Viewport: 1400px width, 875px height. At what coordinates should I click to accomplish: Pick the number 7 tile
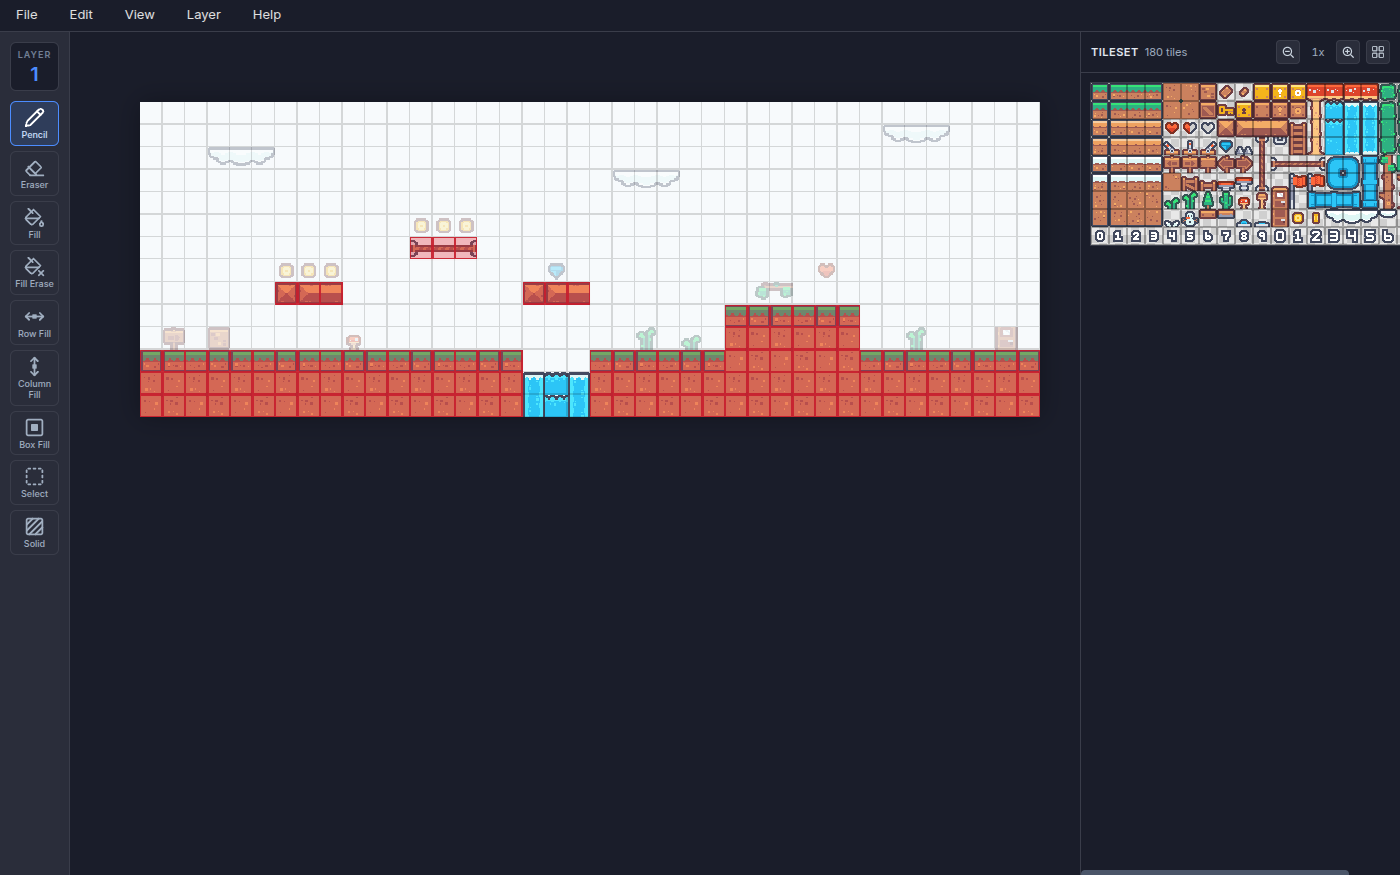1225,236
